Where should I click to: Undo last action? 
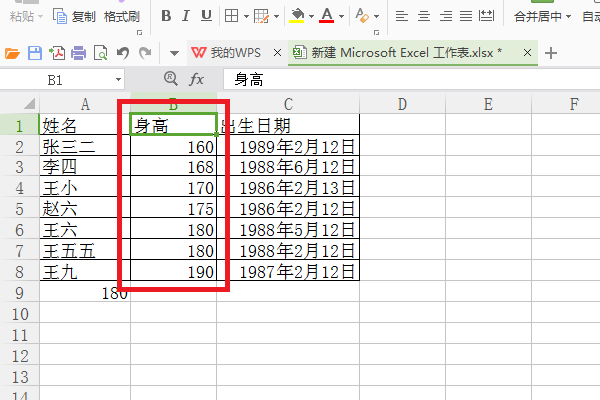pos(123,53)
